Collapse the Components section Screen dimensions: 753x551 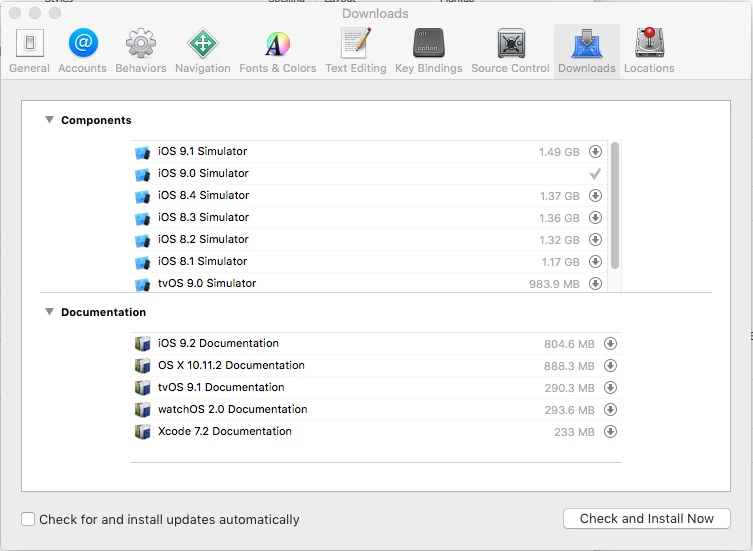pyautogui.click(x=49, y=120)
